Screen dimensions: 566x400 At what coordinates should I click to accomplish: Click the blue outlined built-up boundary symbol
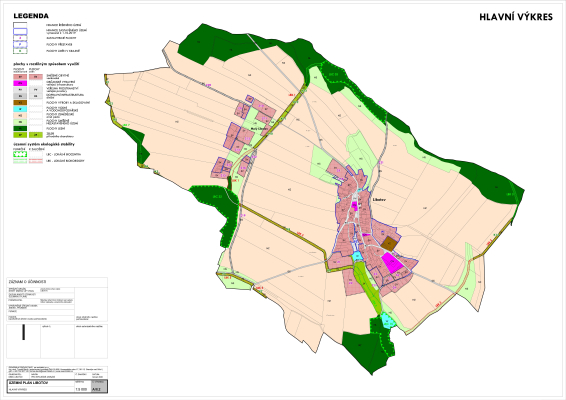tap(20, 31)
